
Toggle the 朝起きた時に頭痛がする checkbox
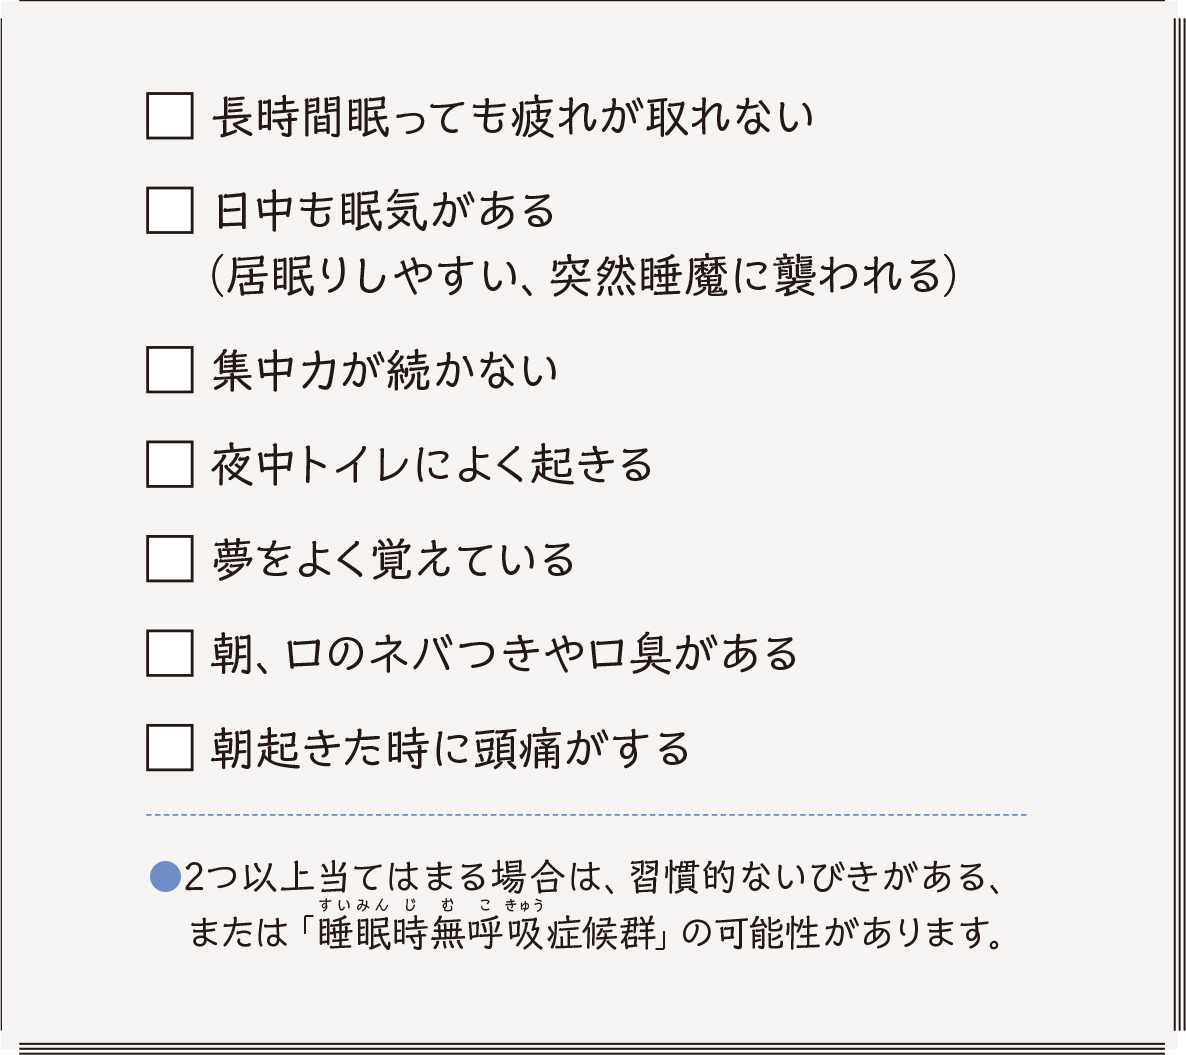pos(170,747)
